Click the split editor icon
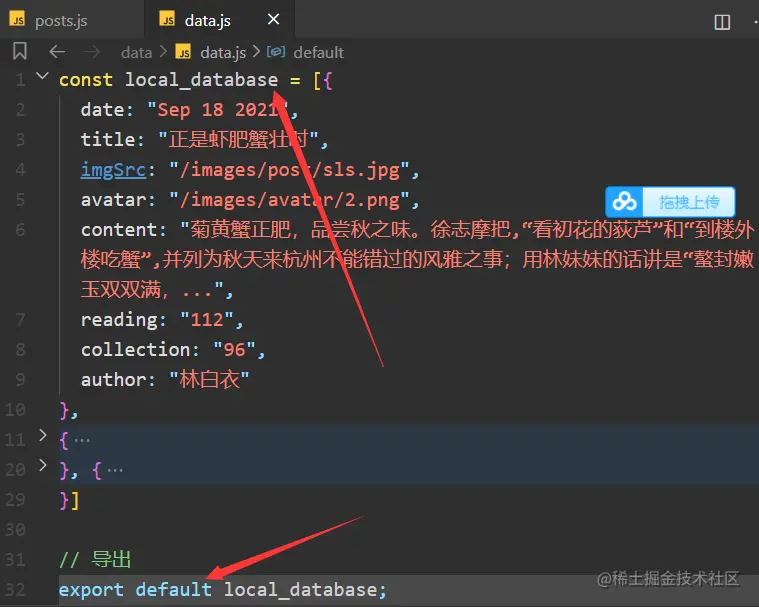759x607 pixels. (x=722, y=22)
